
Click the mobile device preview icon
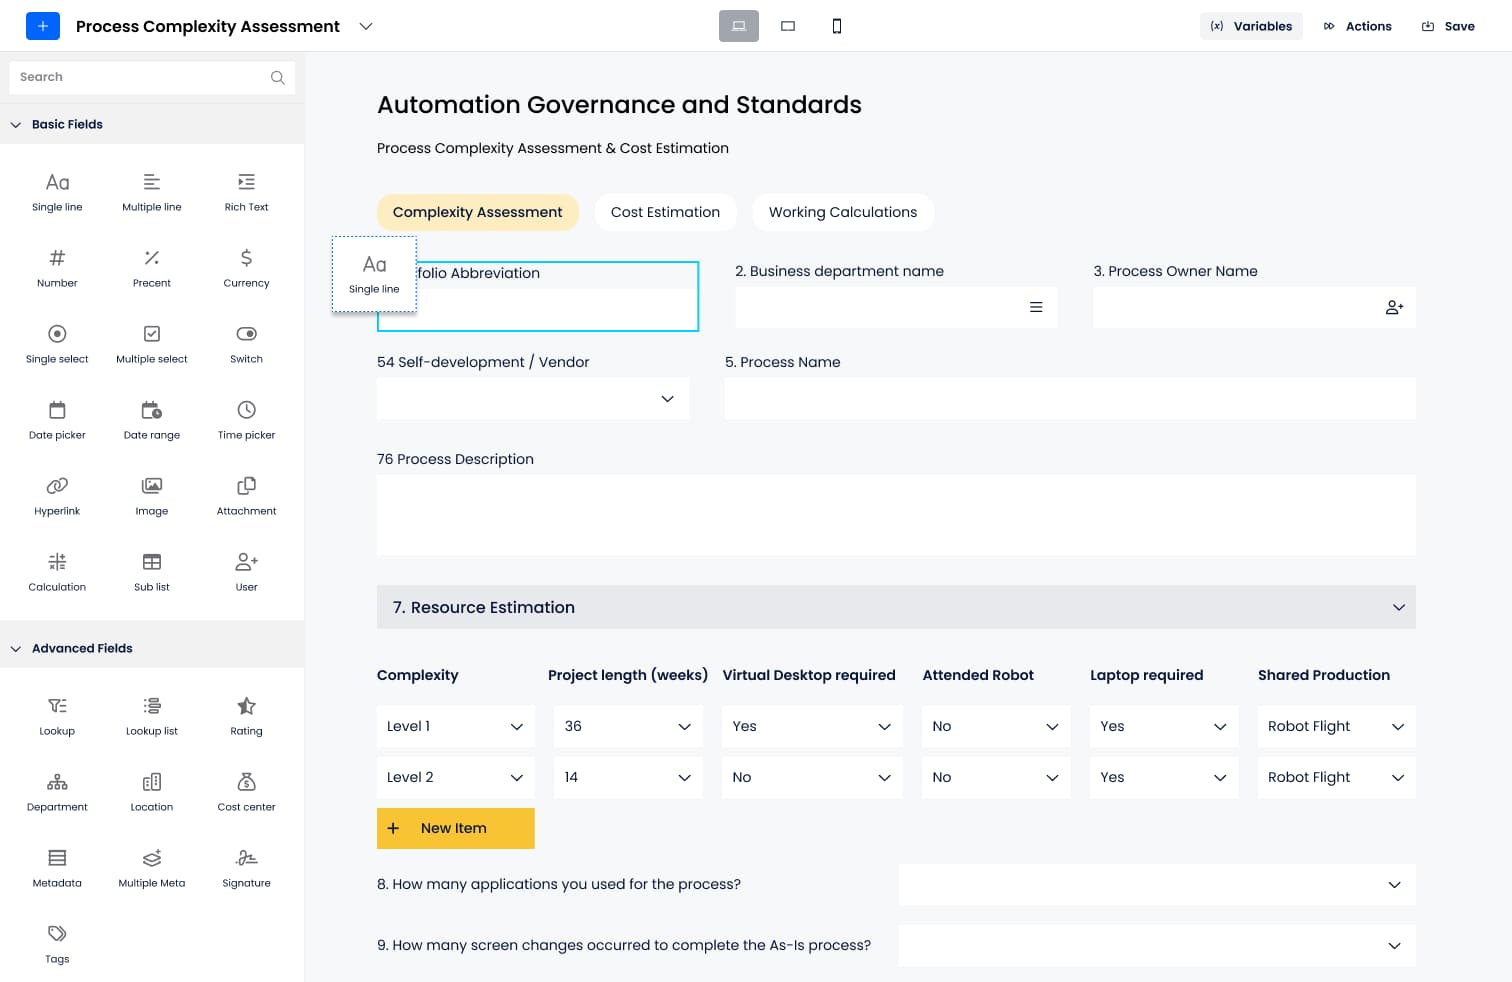click(837, 26)
